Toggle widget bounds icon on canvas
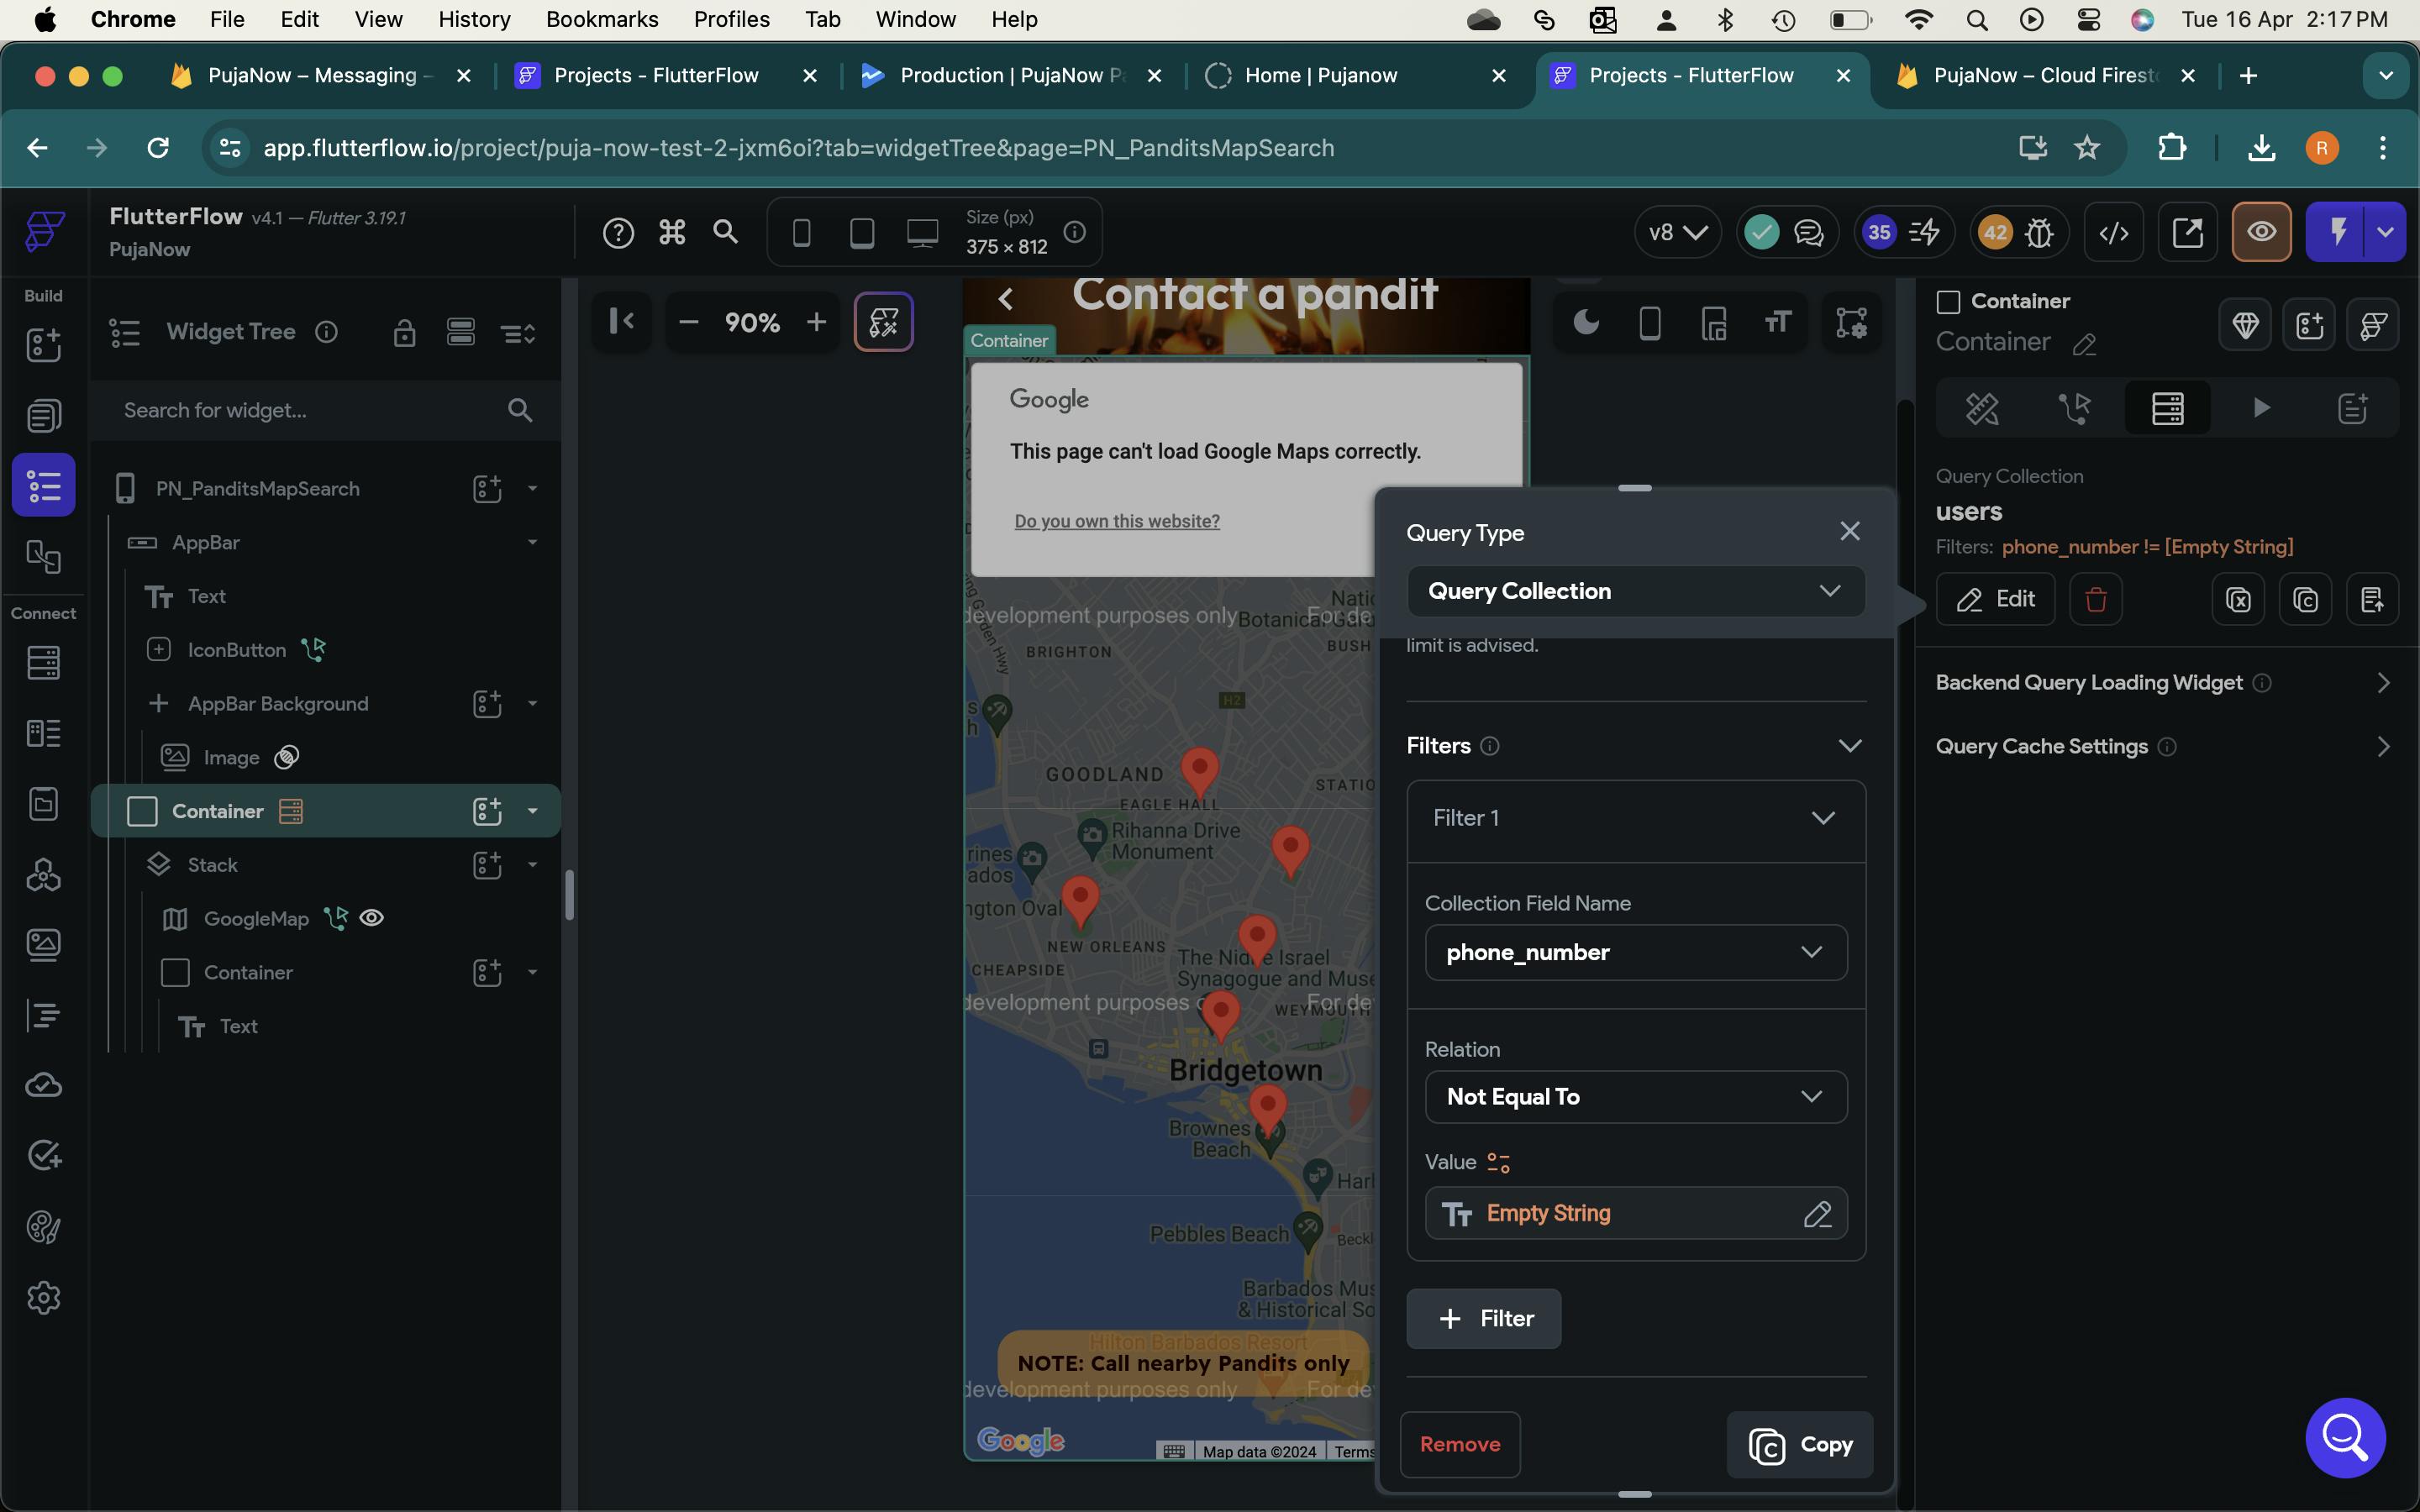This screenshot has height=1512, width=2420. coord(1851,323)
